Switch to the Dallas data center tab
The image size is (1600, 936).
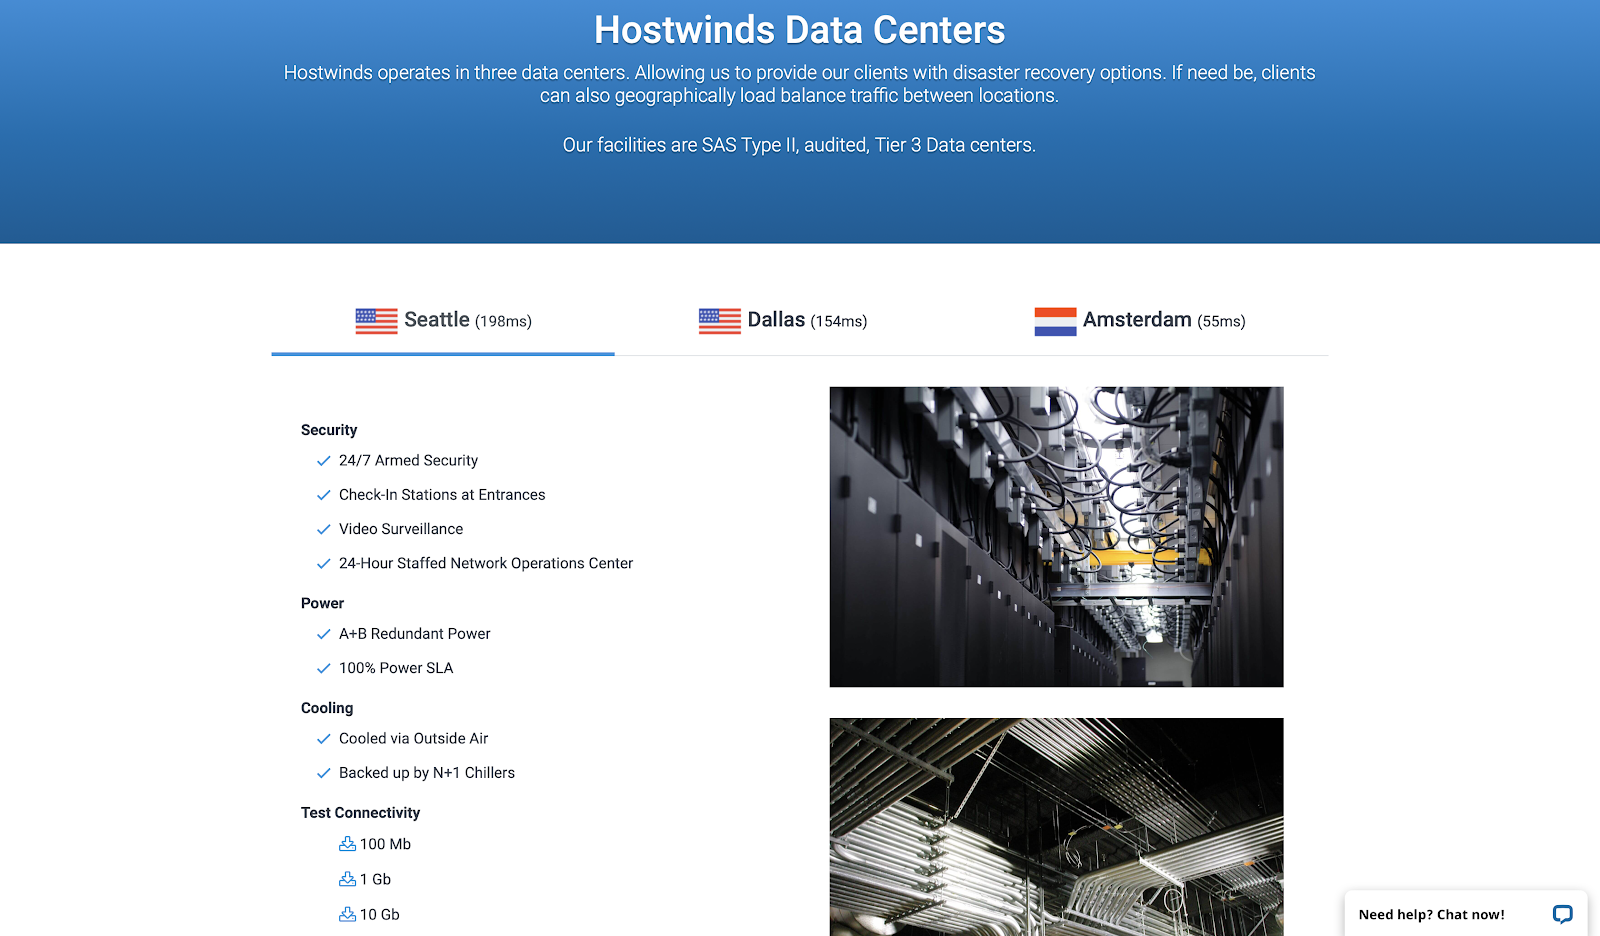pos(782,321)
